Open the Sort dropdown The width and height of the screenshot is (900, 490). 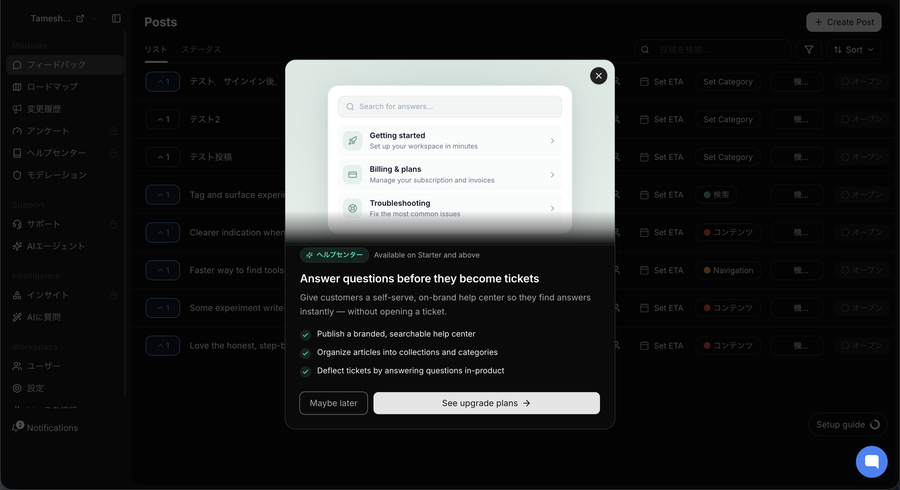pos(854,50)
